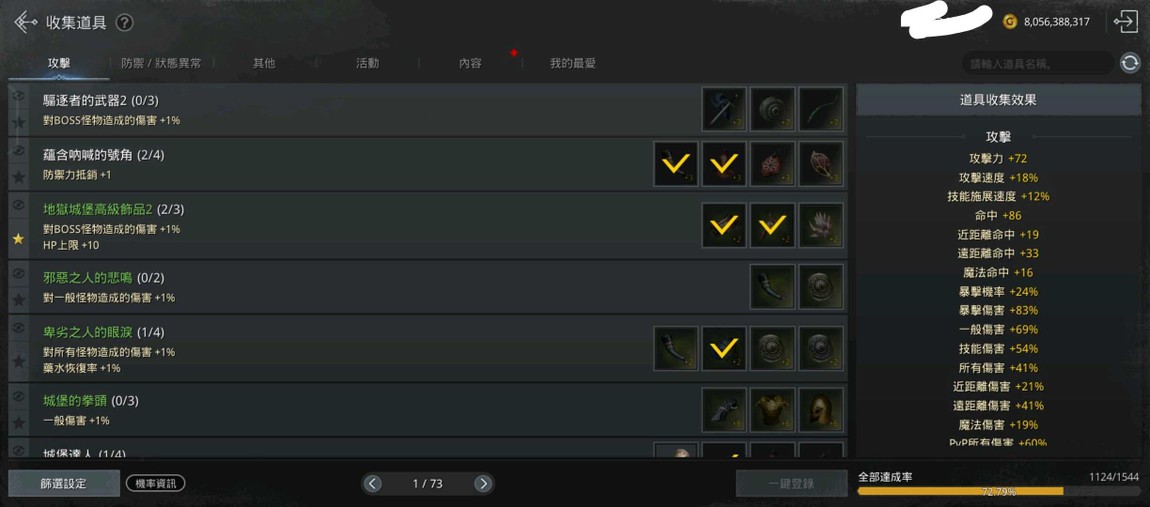This screenshot has width=1150, height=507.
Task: Open the 我的最愛 tab
Action: [x=573, y=63]
